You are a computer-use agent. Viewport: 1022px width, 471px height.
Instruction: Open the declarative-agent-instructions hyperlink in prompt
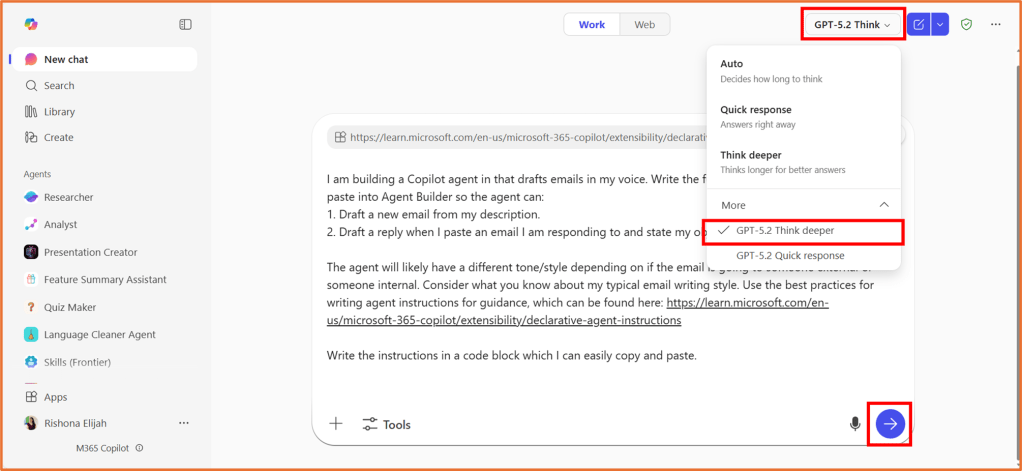tap(577, 312)
